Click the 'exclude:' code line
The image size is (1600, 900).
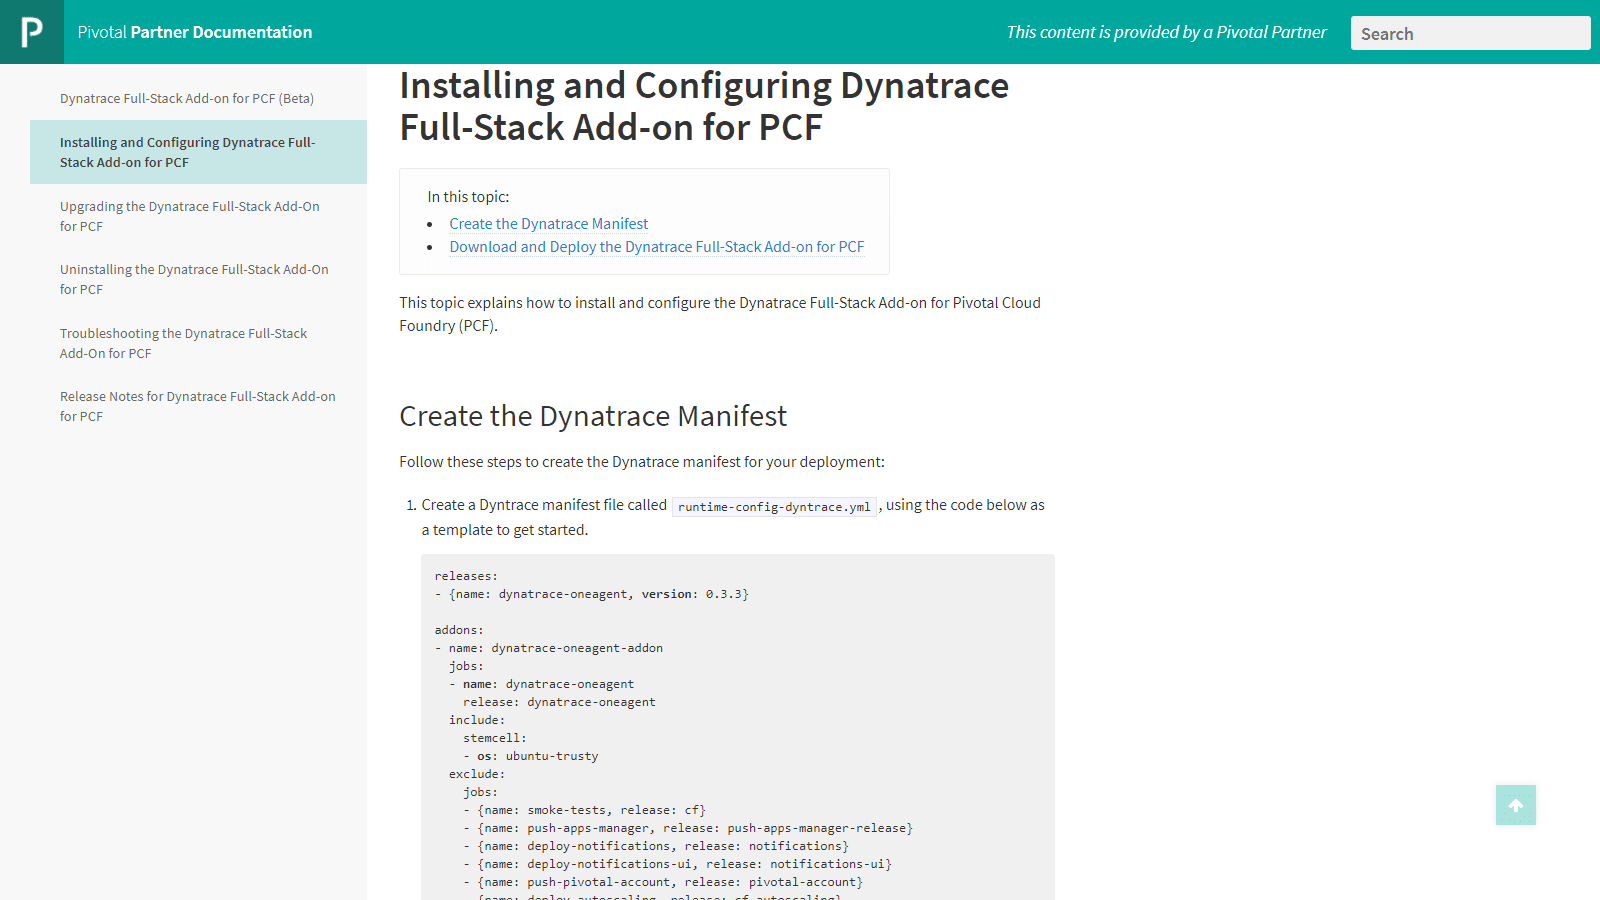[477, 774]
